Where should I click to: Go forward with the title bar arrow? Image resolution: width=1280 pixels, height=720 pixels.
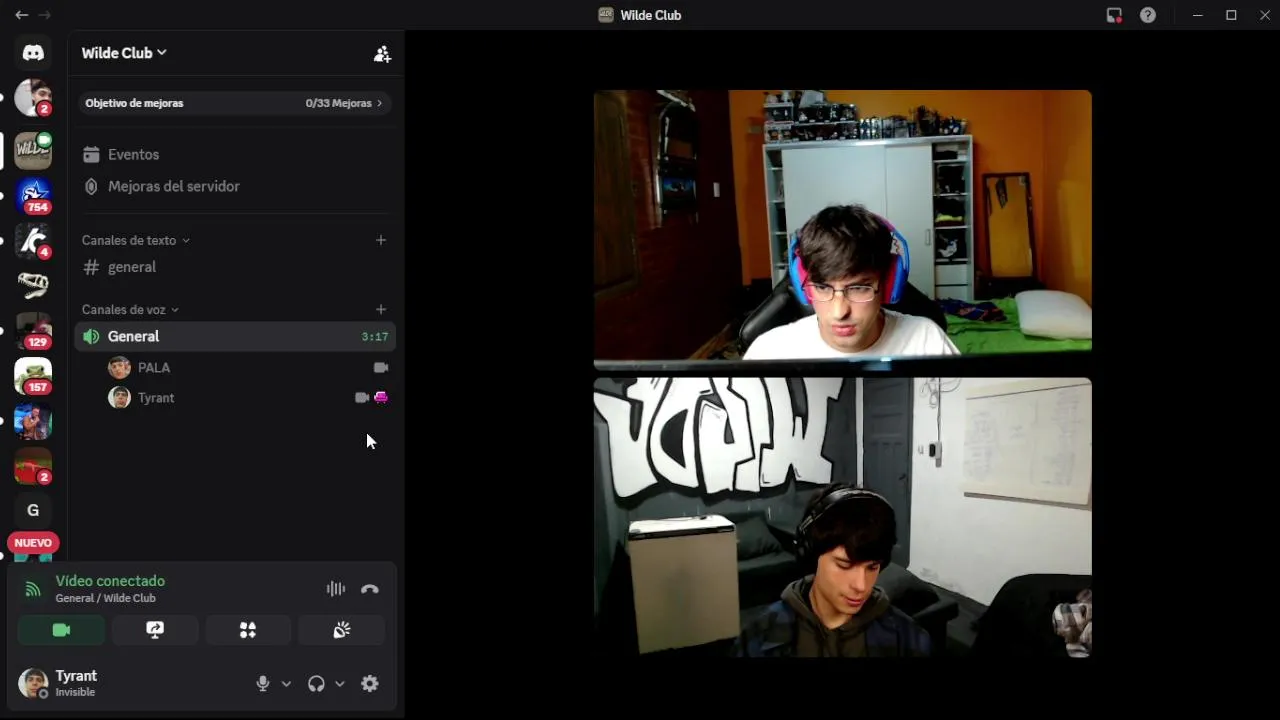(x=44, y=15)
